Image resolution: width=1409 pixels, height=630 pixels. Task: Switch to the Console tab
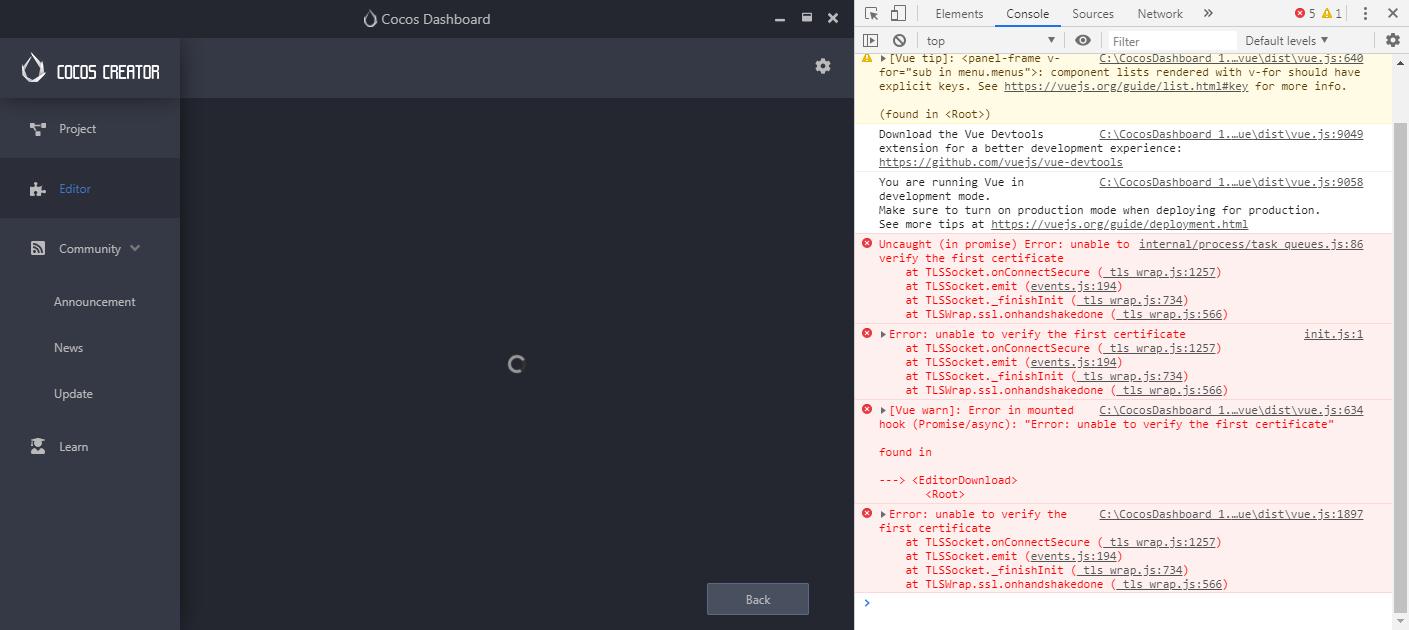coord(1028,14)
